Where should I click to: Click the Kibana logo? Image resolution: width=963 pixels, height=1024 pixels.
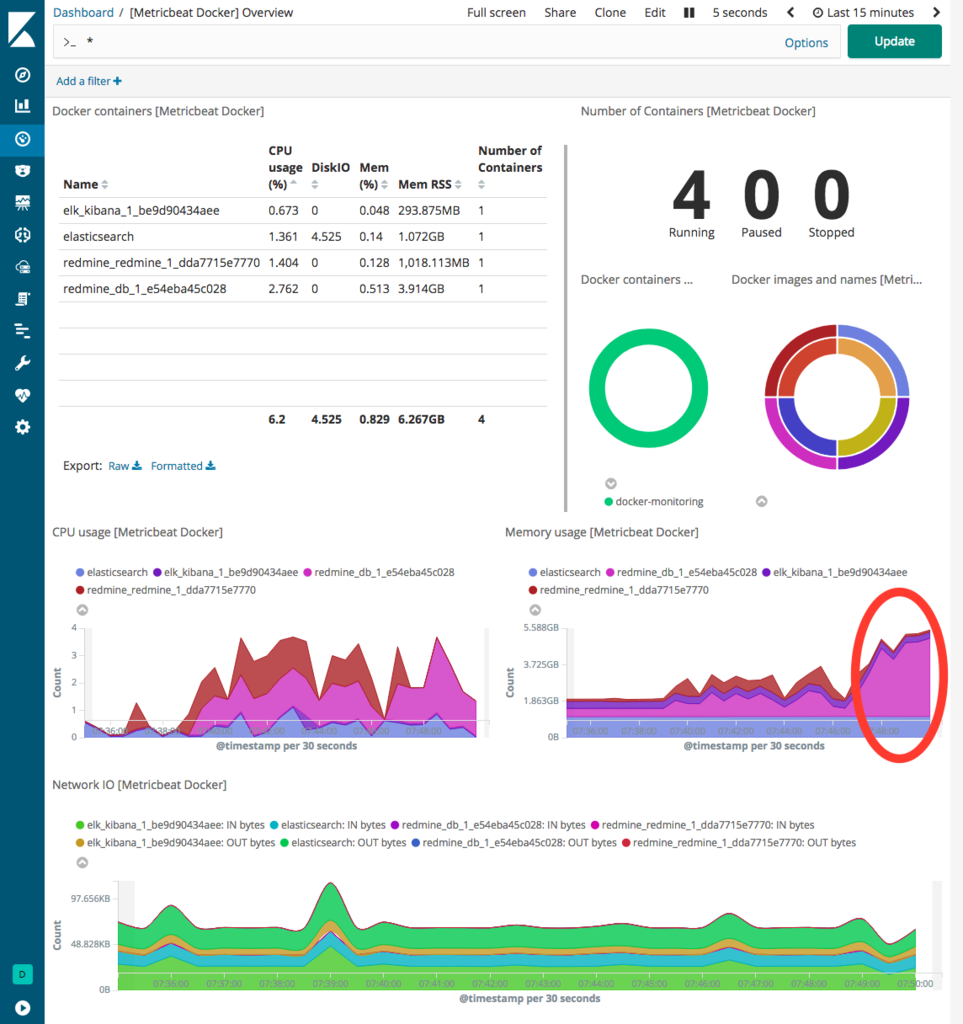pyautogui.click(x=22, y=28)
